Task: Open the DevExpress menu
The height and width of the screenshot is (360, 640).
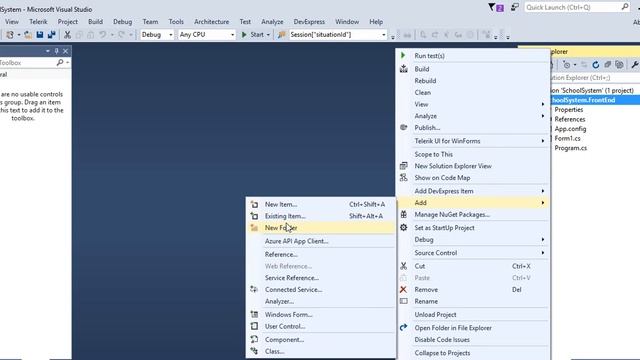Action: [309, 22]
